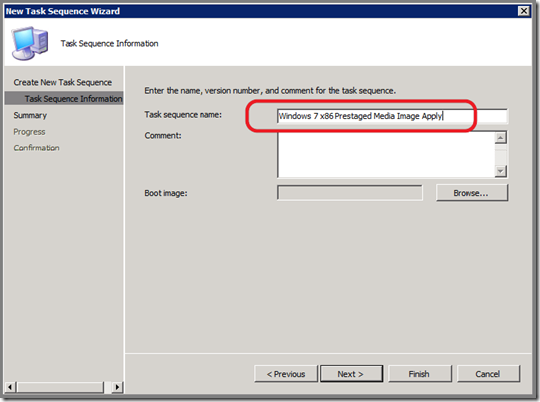Click the Task Sequence Information heading
540x402 pixels.
110,44
